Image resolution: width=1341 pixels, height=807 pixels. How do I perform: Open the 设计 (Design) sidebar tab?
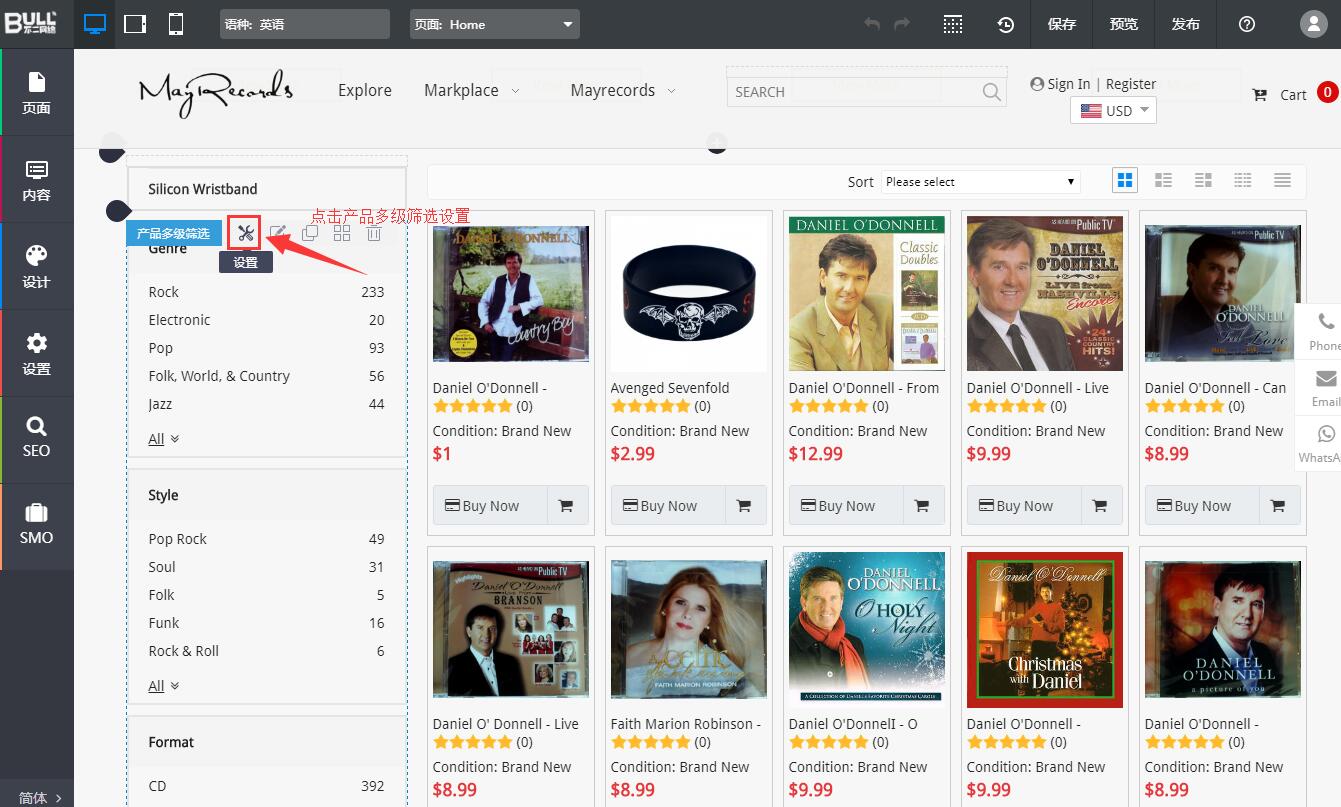click(37, 266)
